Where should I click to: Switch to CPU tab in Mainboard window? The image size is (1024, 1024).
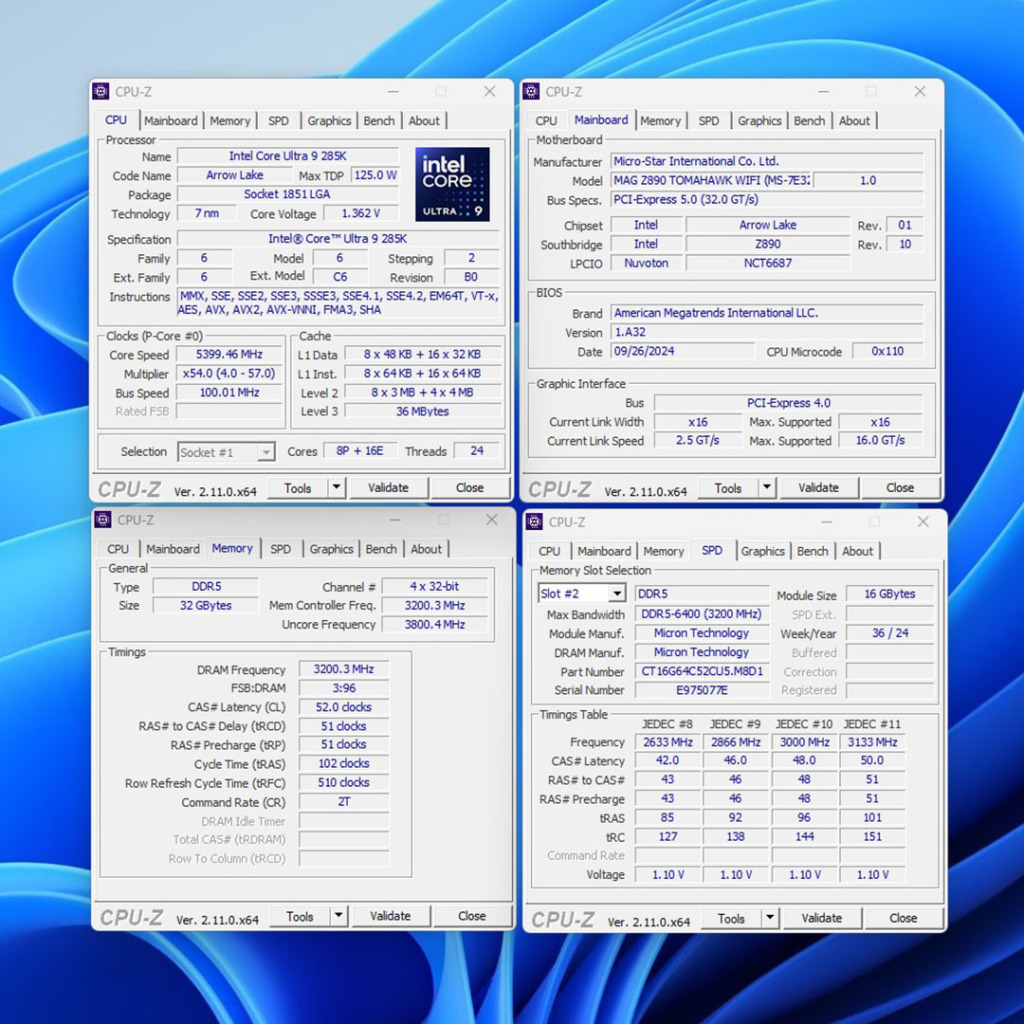(x=546, y=121)
